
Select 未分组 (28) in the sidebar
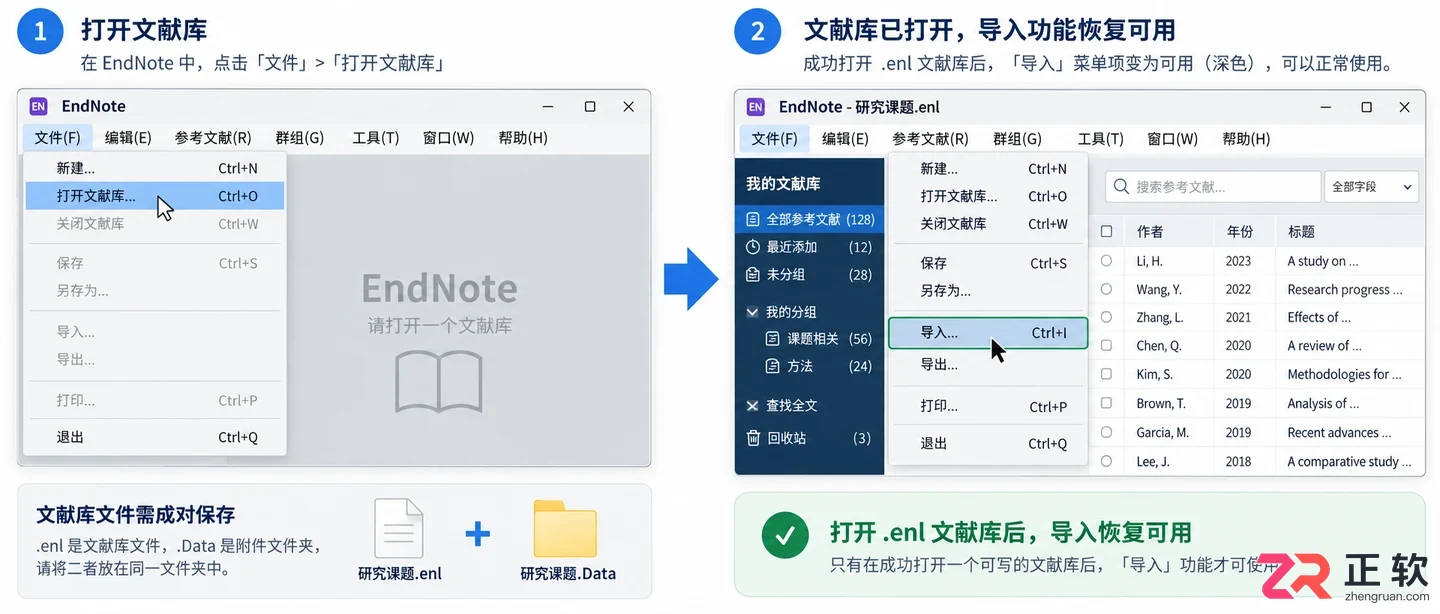[x=809, y=274]
